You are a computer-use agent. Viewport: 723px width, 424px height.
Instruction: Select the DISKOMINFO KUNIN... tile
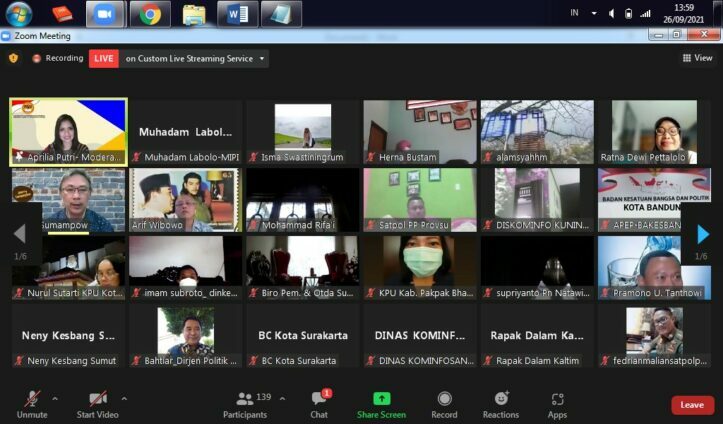click(x=537, y=200)
